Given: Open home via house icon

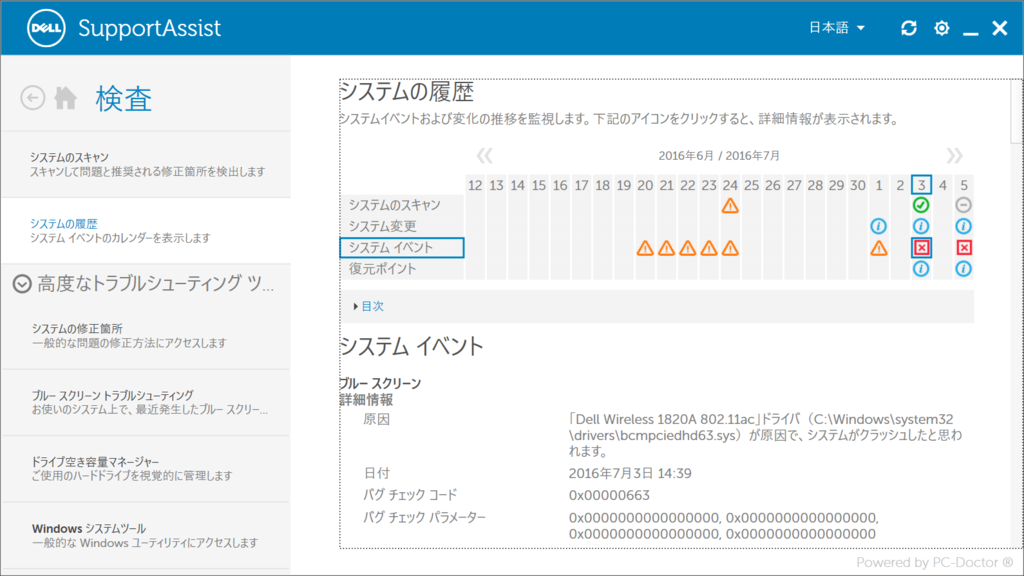Looking at the screenshot, I should pos(65,98).
